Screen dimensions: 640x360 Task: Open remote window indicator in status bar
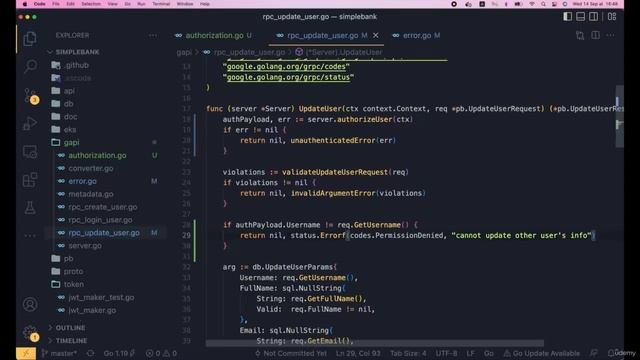pos(26,353)
